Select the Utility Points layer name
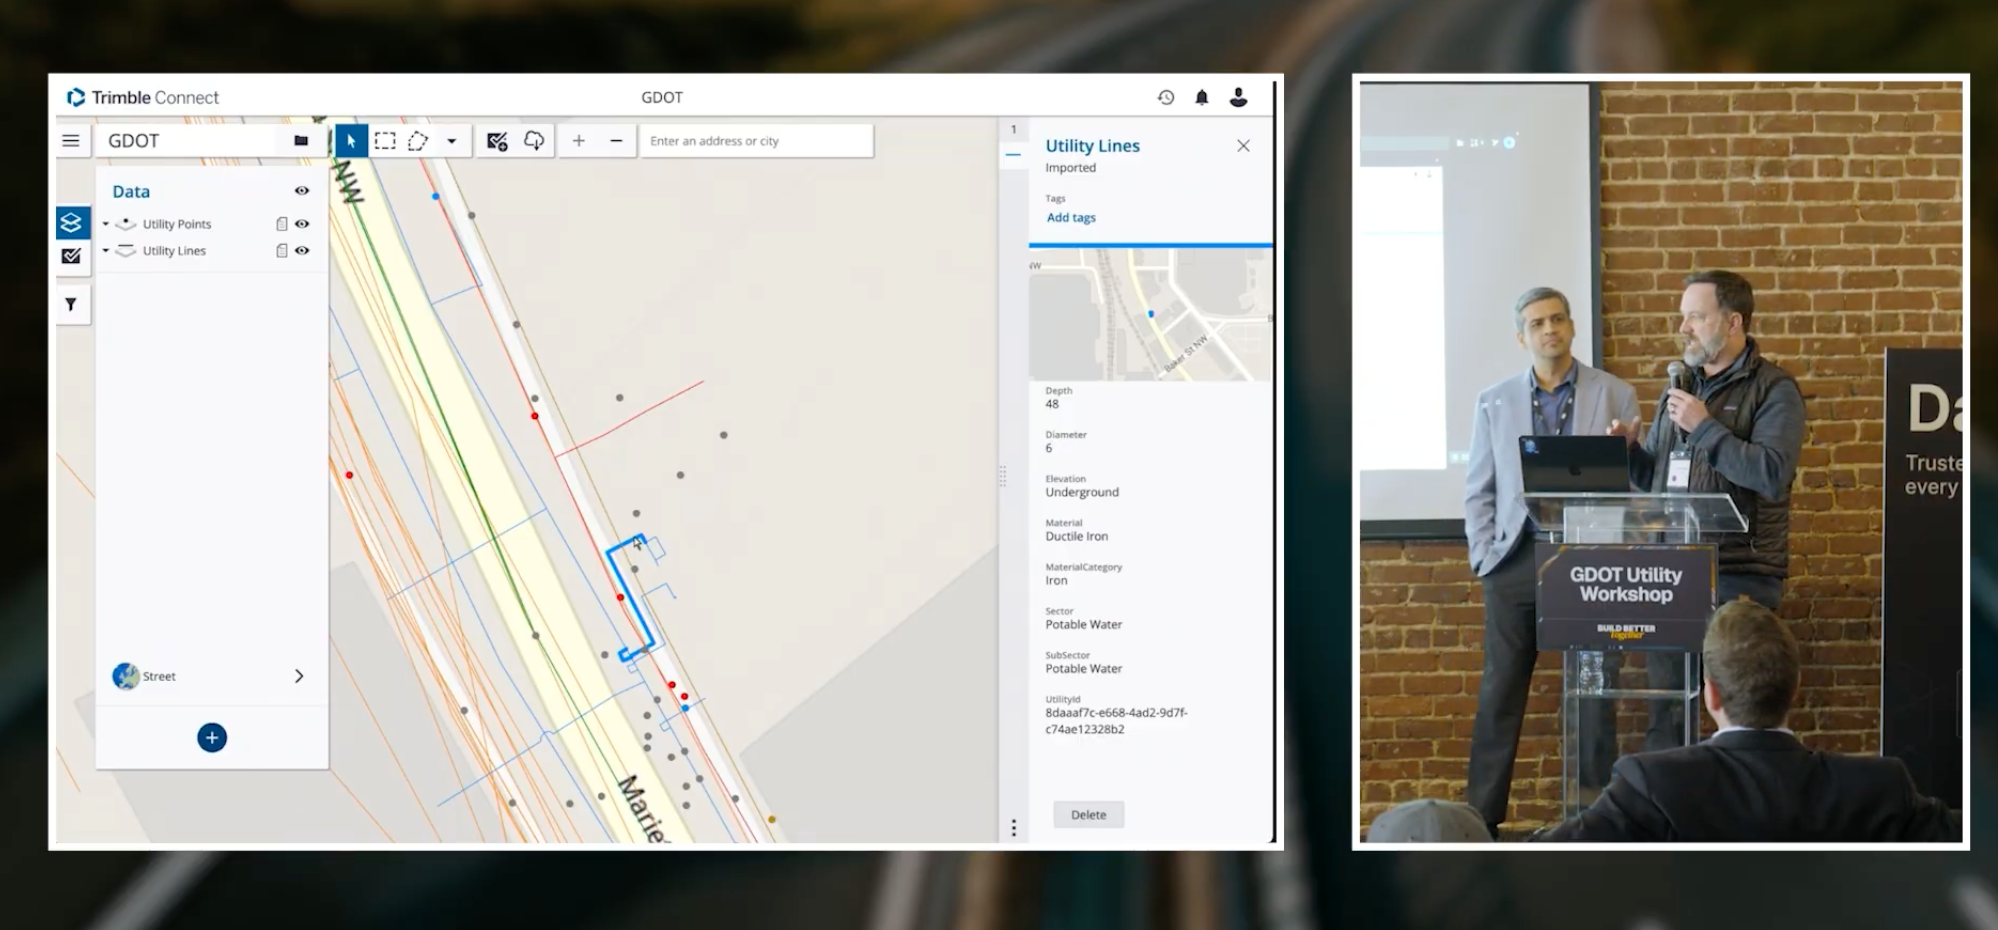 point(177,224)
